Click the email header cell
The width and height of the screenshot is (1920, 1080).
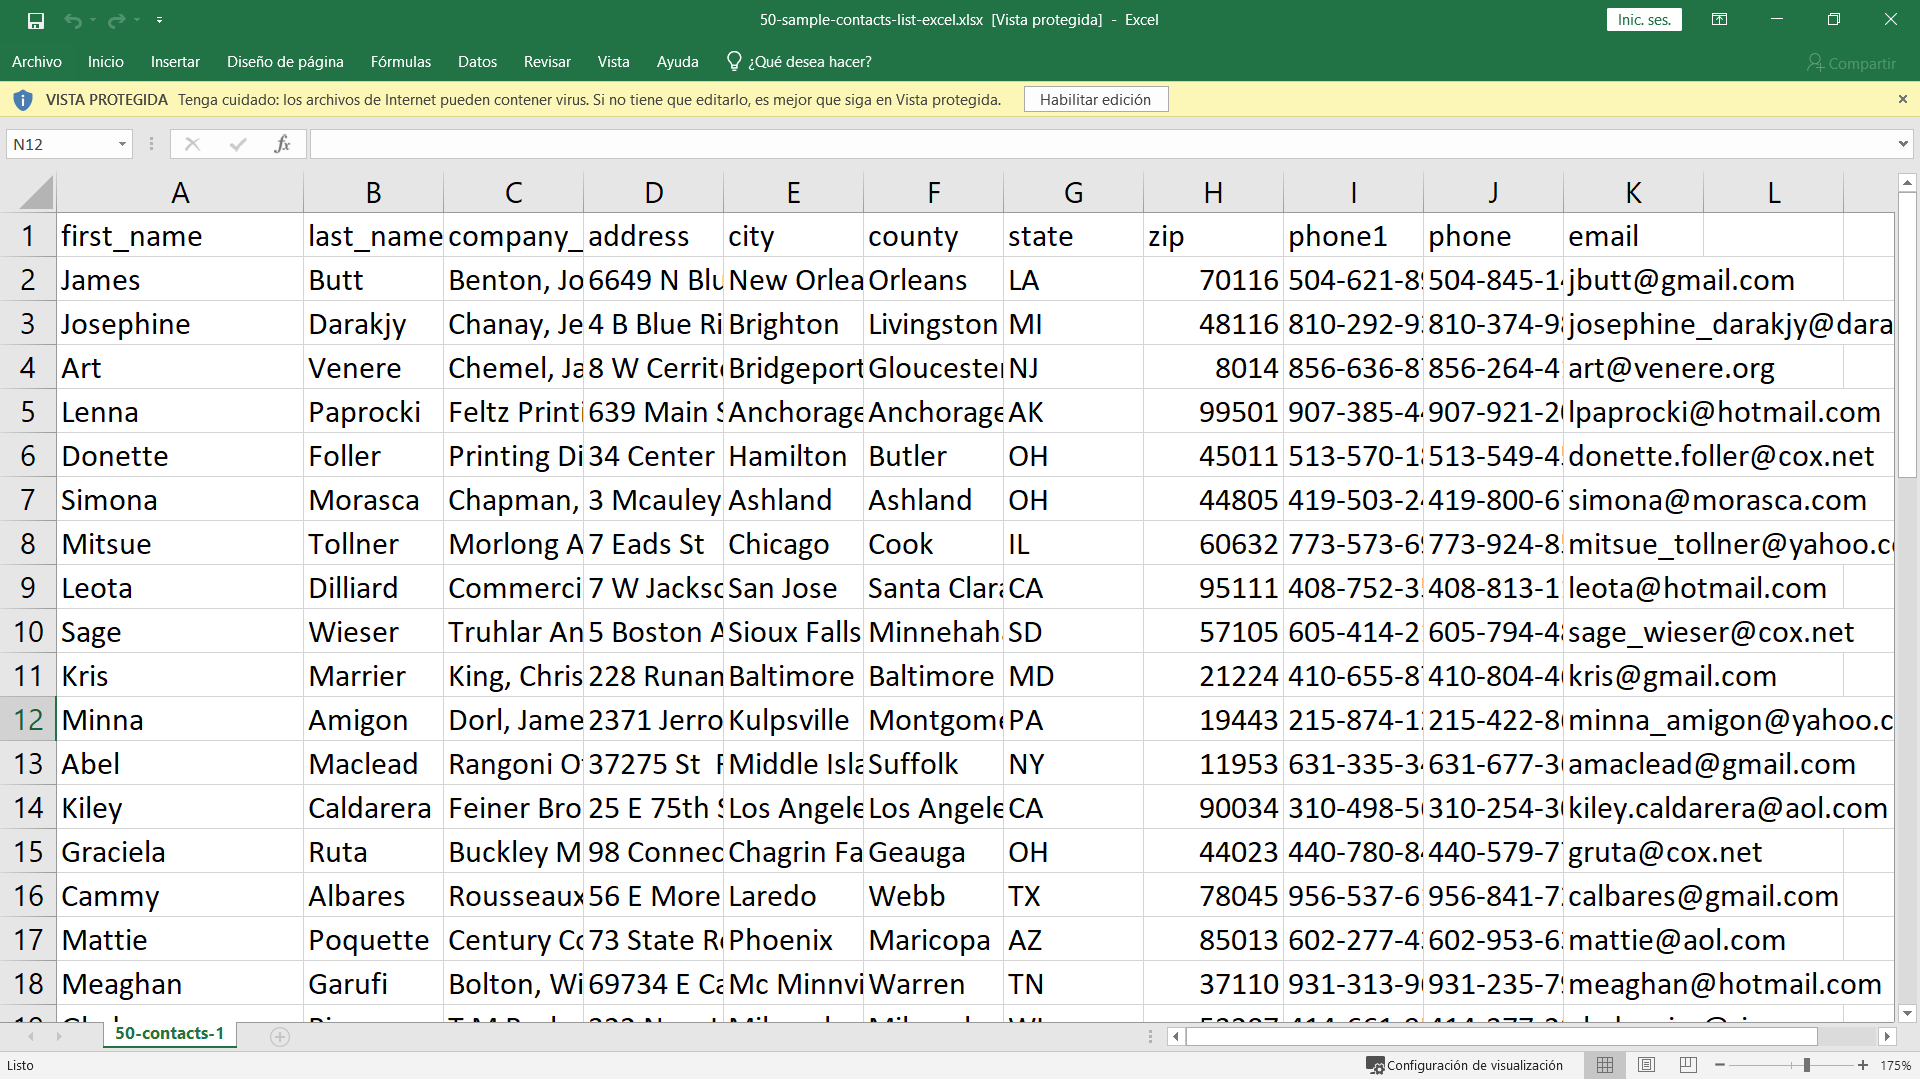coord(1633,236)
